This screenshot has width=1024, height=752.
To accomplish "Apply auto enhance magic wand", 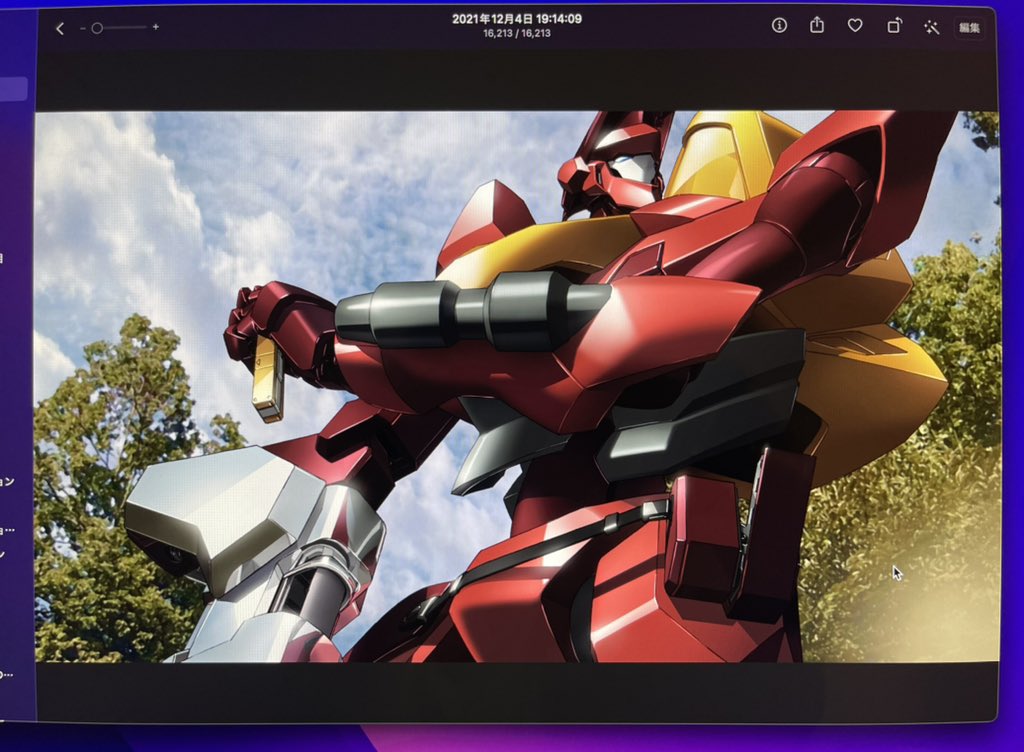I will coord(931,27).
